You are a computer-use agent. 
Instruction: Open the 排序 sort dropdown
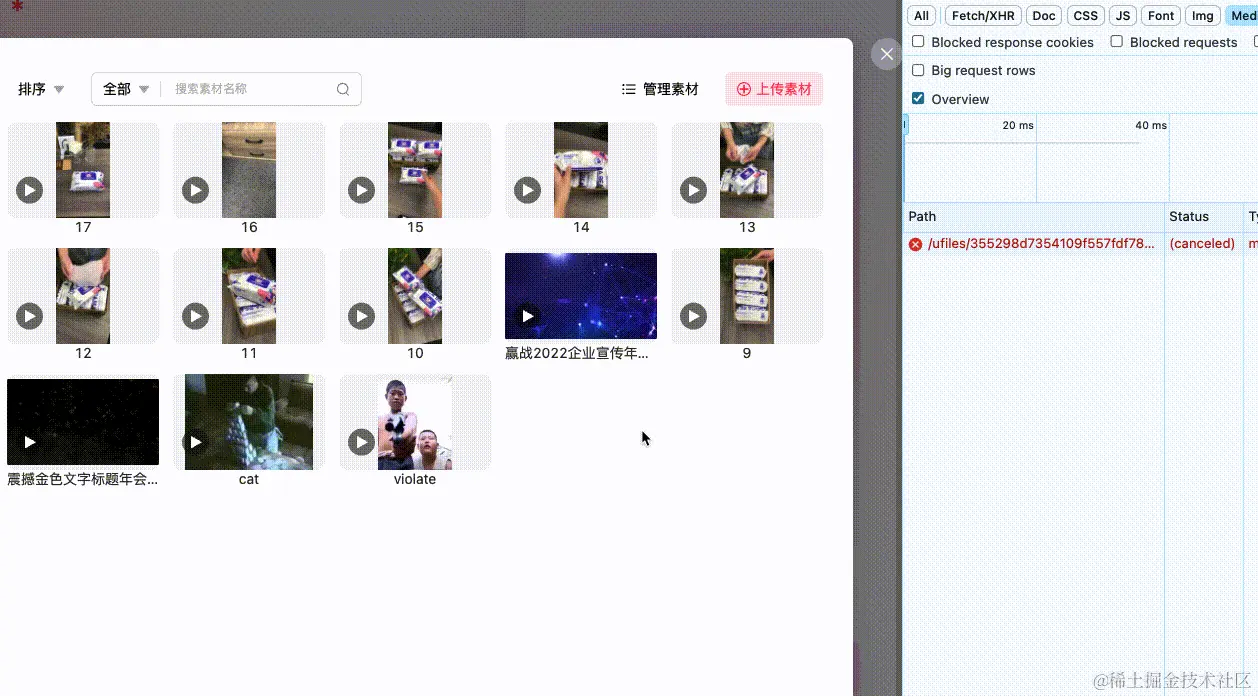point(41,89)
